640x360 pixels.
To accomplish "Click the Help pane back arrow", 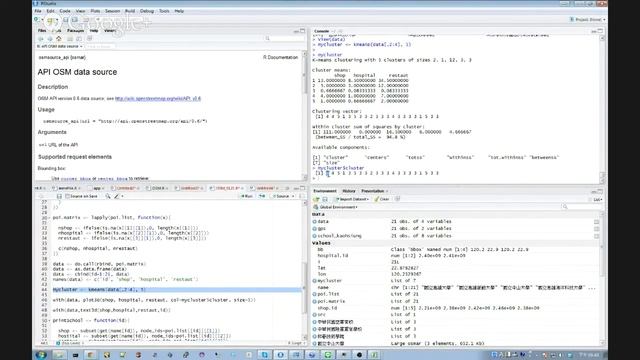I will click(x=40, y=39).
